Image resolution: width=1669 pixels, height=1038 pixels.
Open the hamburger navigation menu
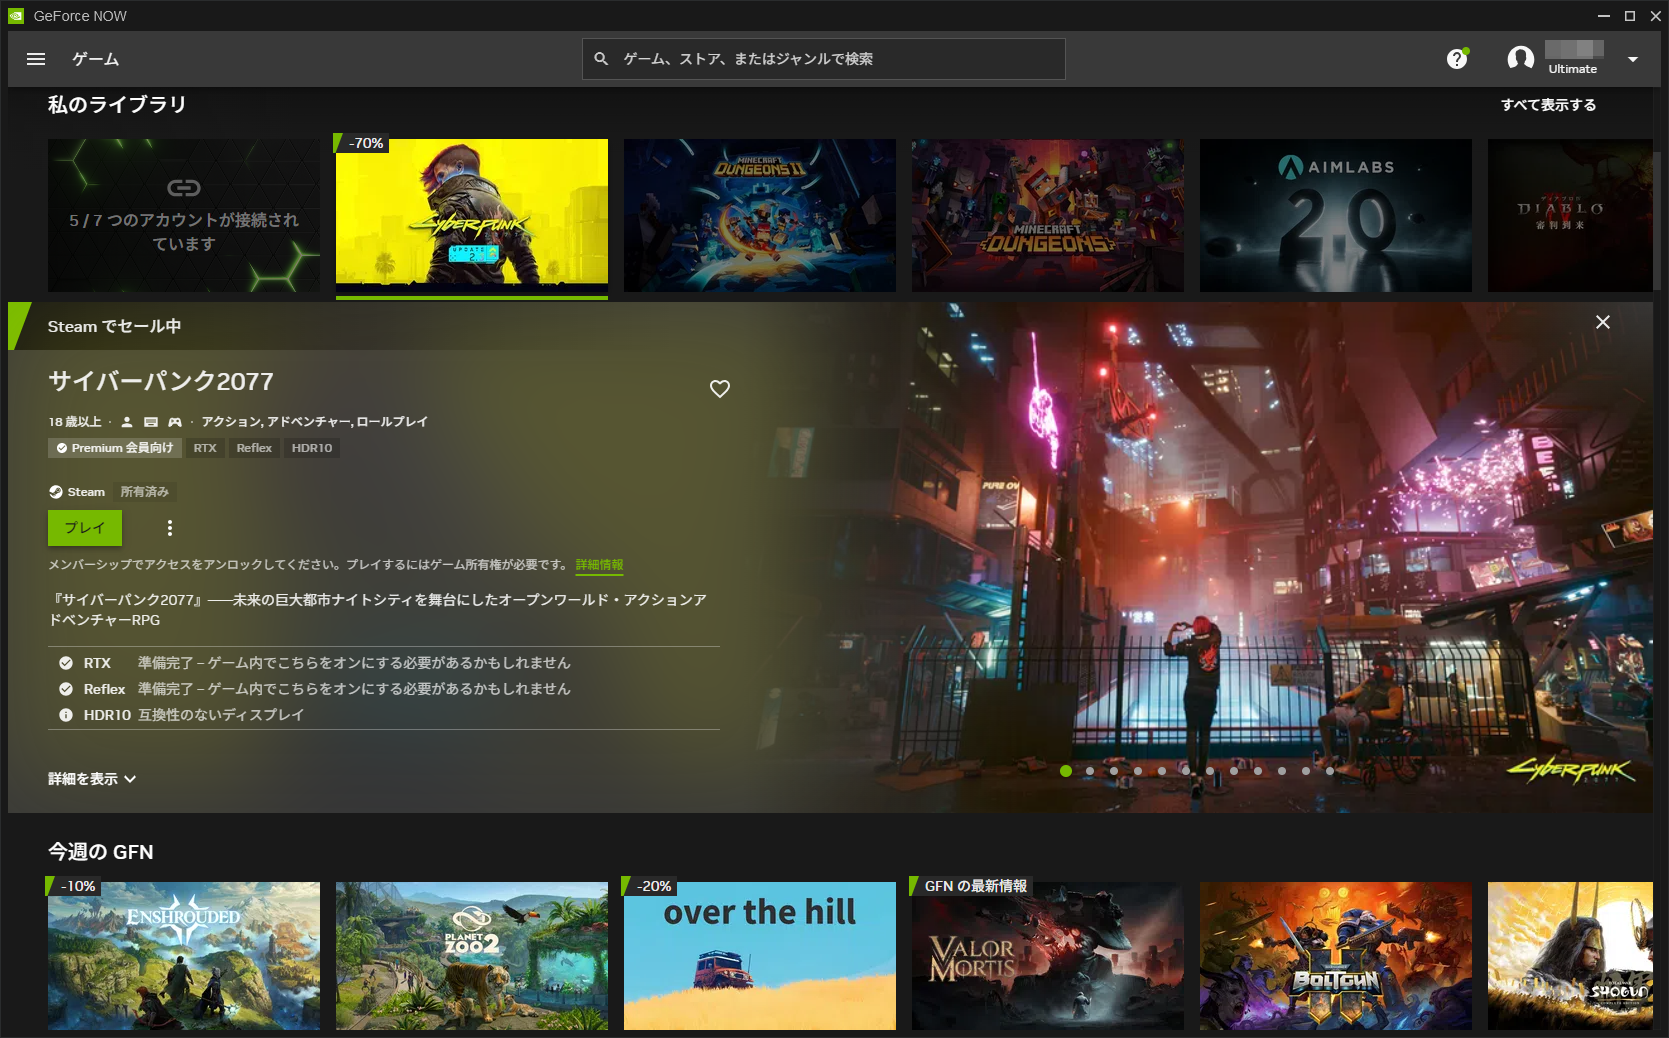pyautogui.click(x=36, y=59)
